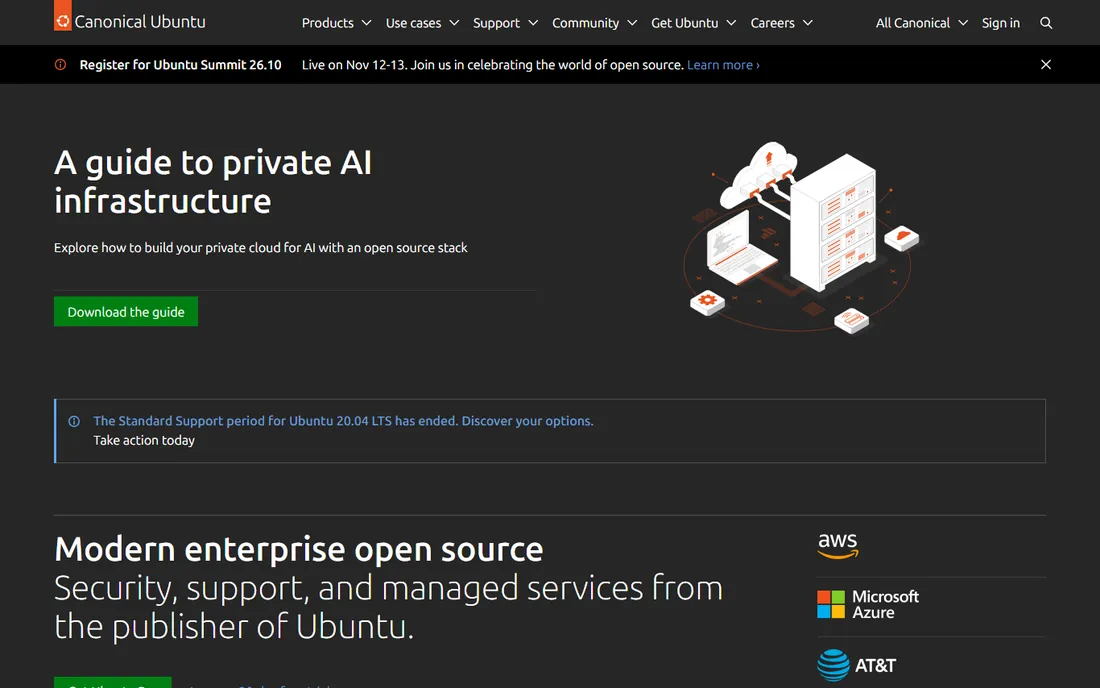This screenshot has width=1100, height=688.
Task: Click the Download the guide button
Action: pyautogui.click(x=126, y=311)
